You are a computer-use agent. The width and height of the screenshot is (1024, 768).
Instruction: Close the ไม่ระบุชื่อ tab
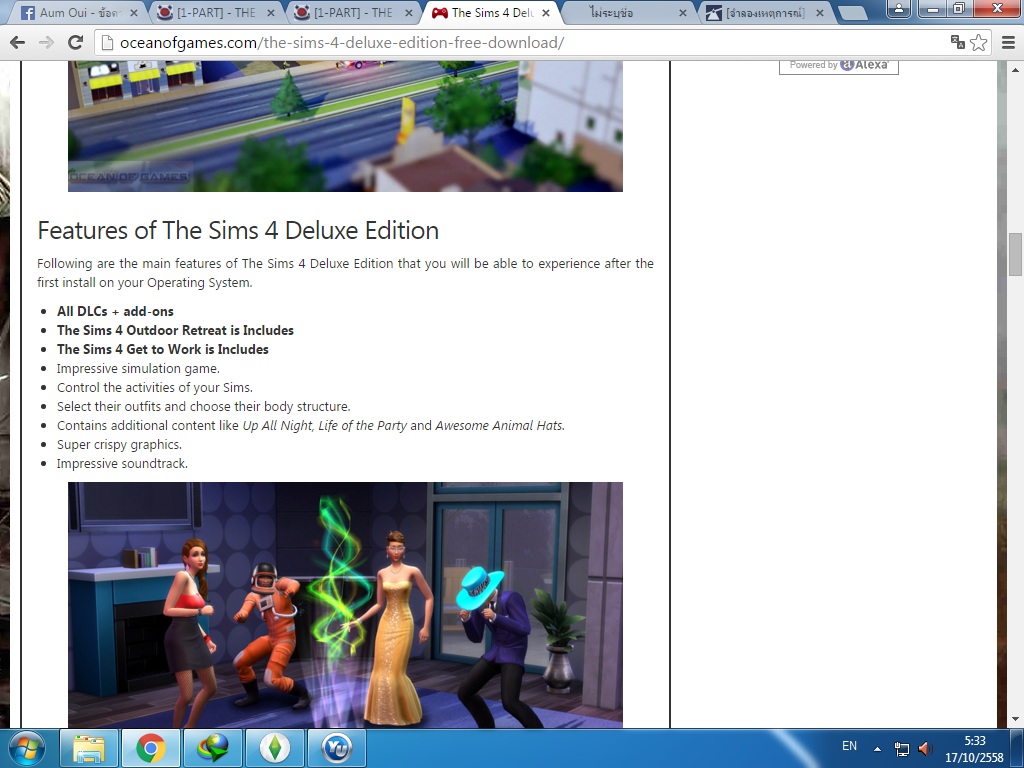point(683,12)
